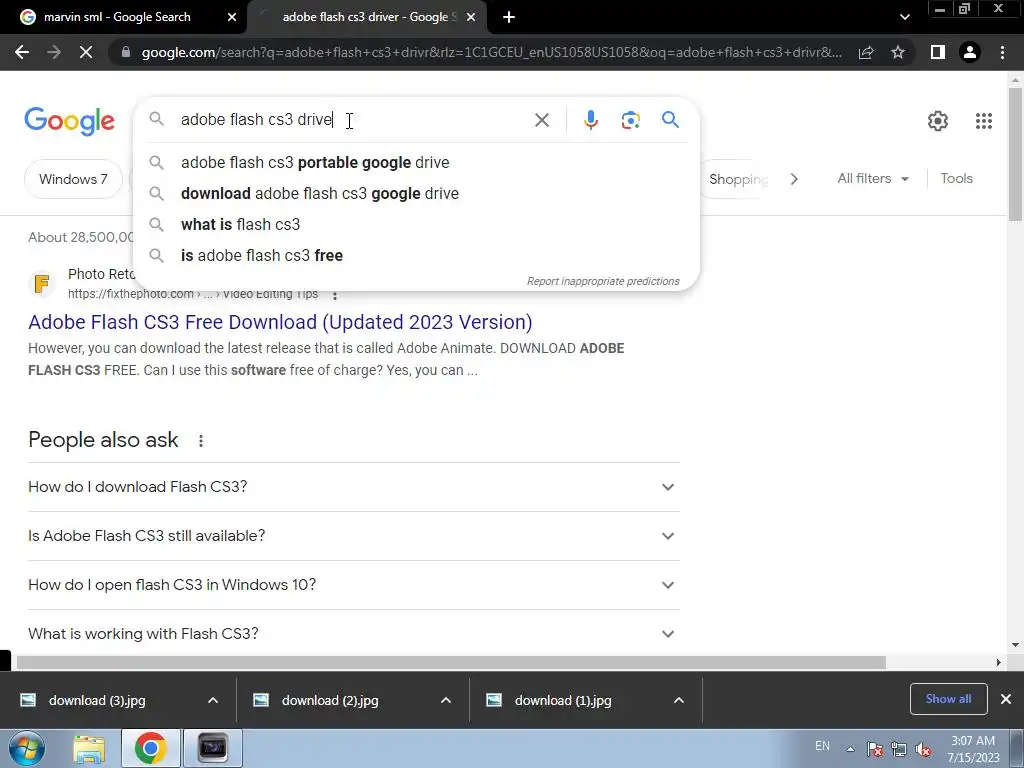The height and width of the screenshot is (768, 1024).
Task: Click the muted volume tray icon
Action: point(923,750)
